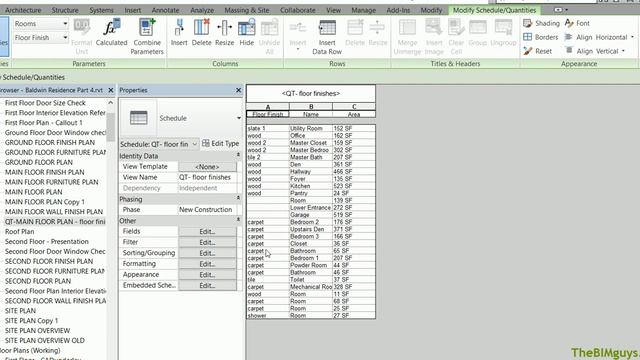Image resolution: width=640 pixels, height=360 pixels.
Task: Click Align Vertical tool
Action: pos(591,51)
